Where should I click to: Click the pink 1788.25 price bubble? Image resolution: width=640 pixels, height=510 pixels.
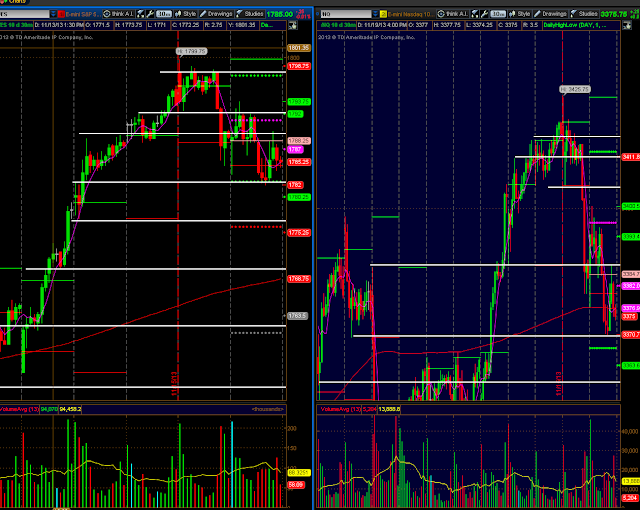click(x=299, y=141)
